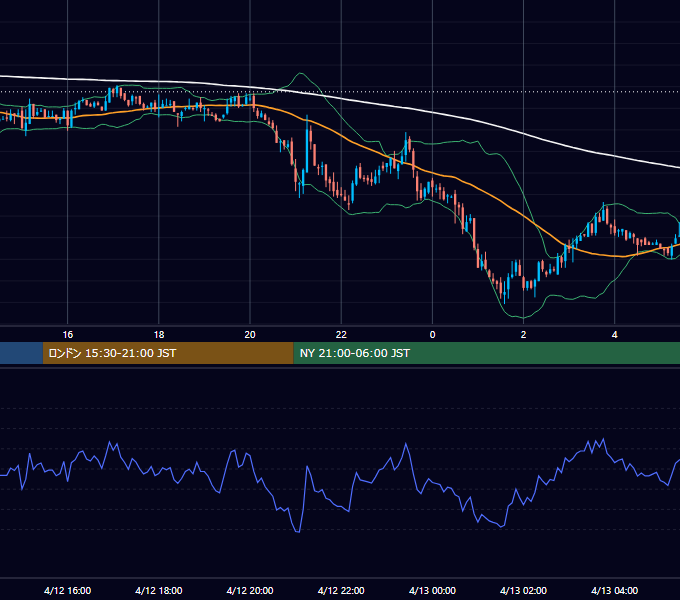Screen dimensions: 680x600
Task: Click the 22 hour label on price chart axis
Action: [x=341, y=334]
